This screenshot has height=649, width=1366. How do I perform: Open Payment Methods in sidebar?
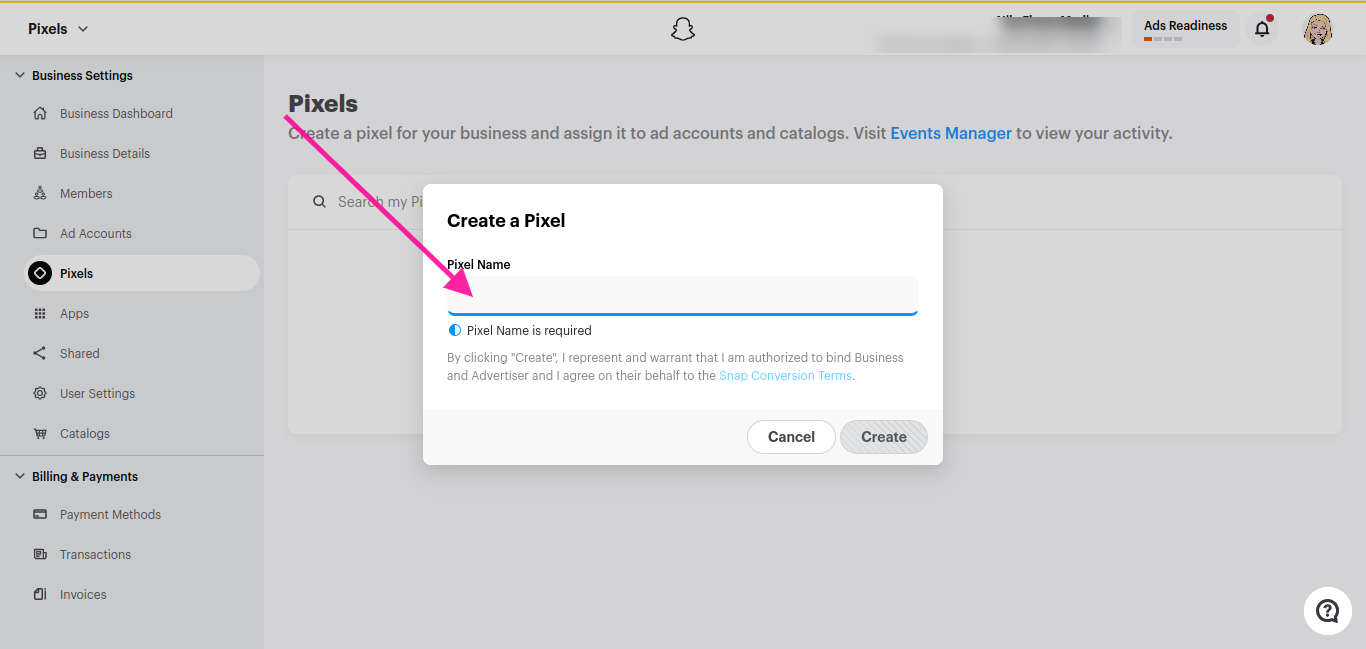click(110, 514)
